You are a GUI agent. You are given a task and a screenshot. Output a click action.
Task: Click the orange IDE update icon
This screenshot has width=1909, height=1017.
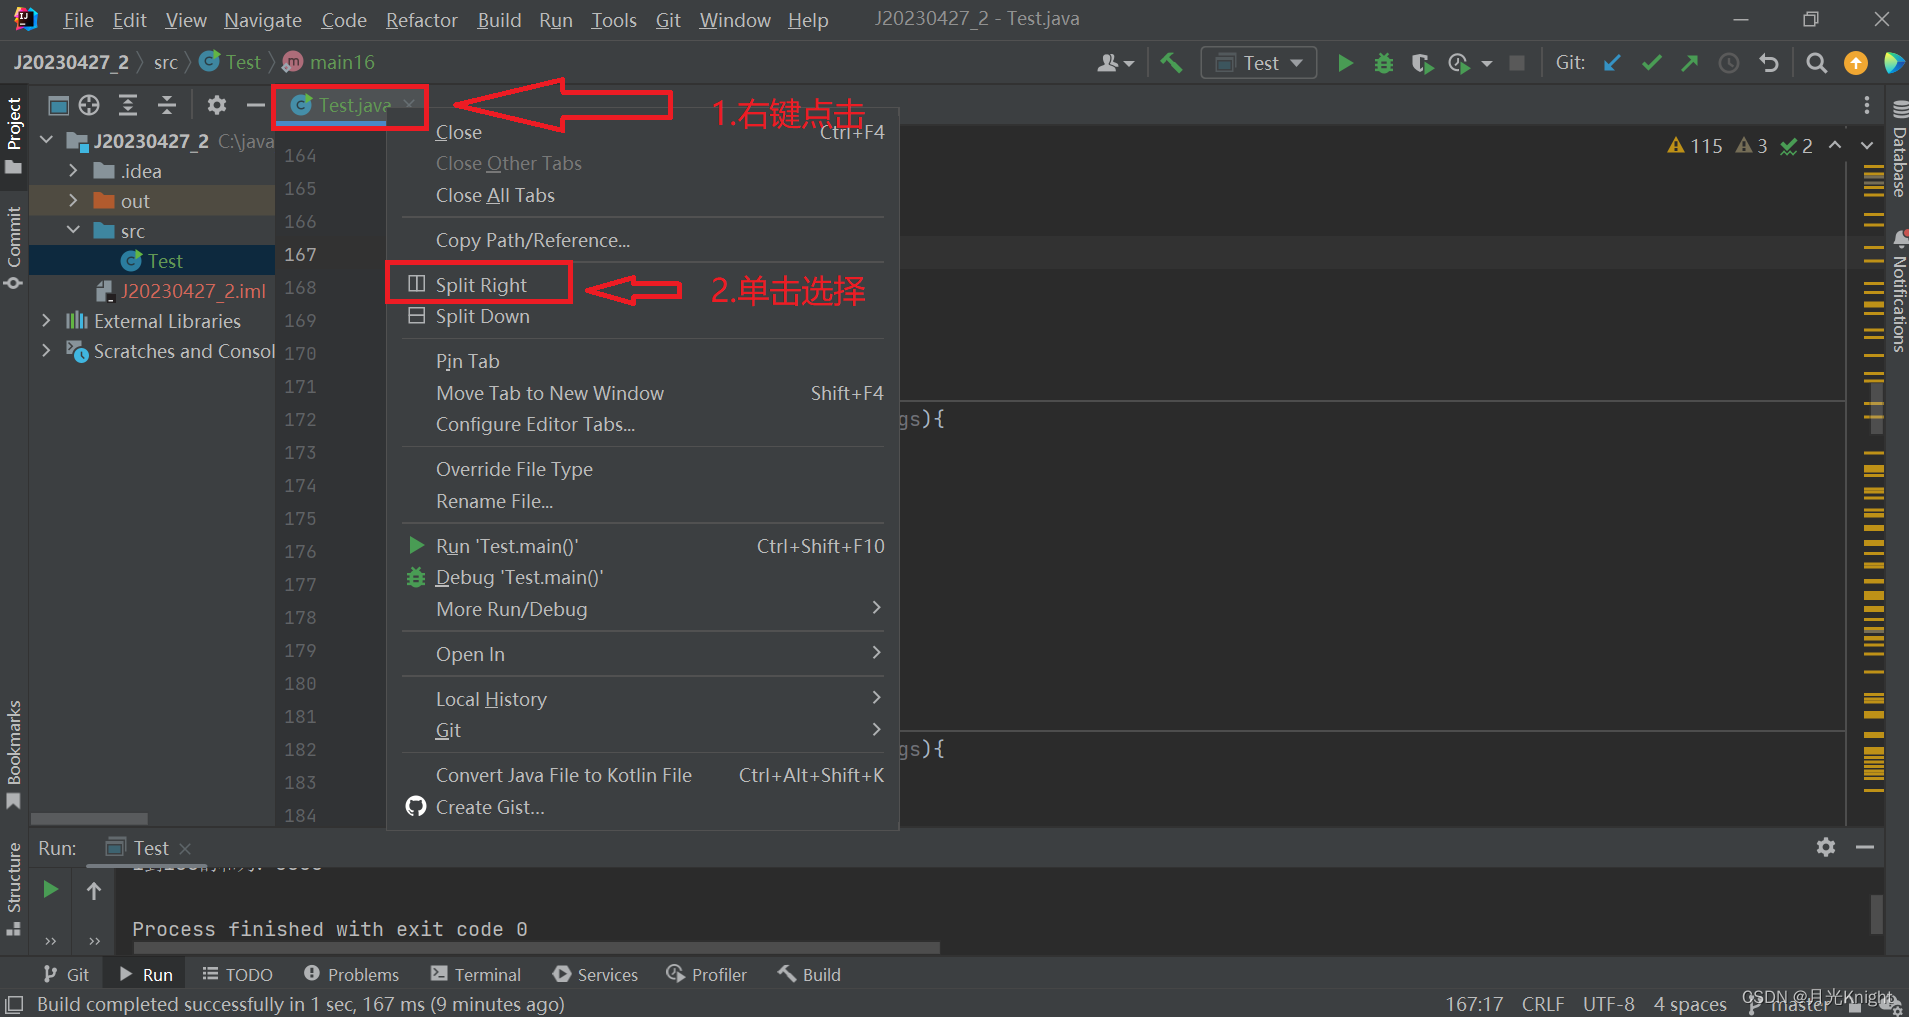point(1856,63)
